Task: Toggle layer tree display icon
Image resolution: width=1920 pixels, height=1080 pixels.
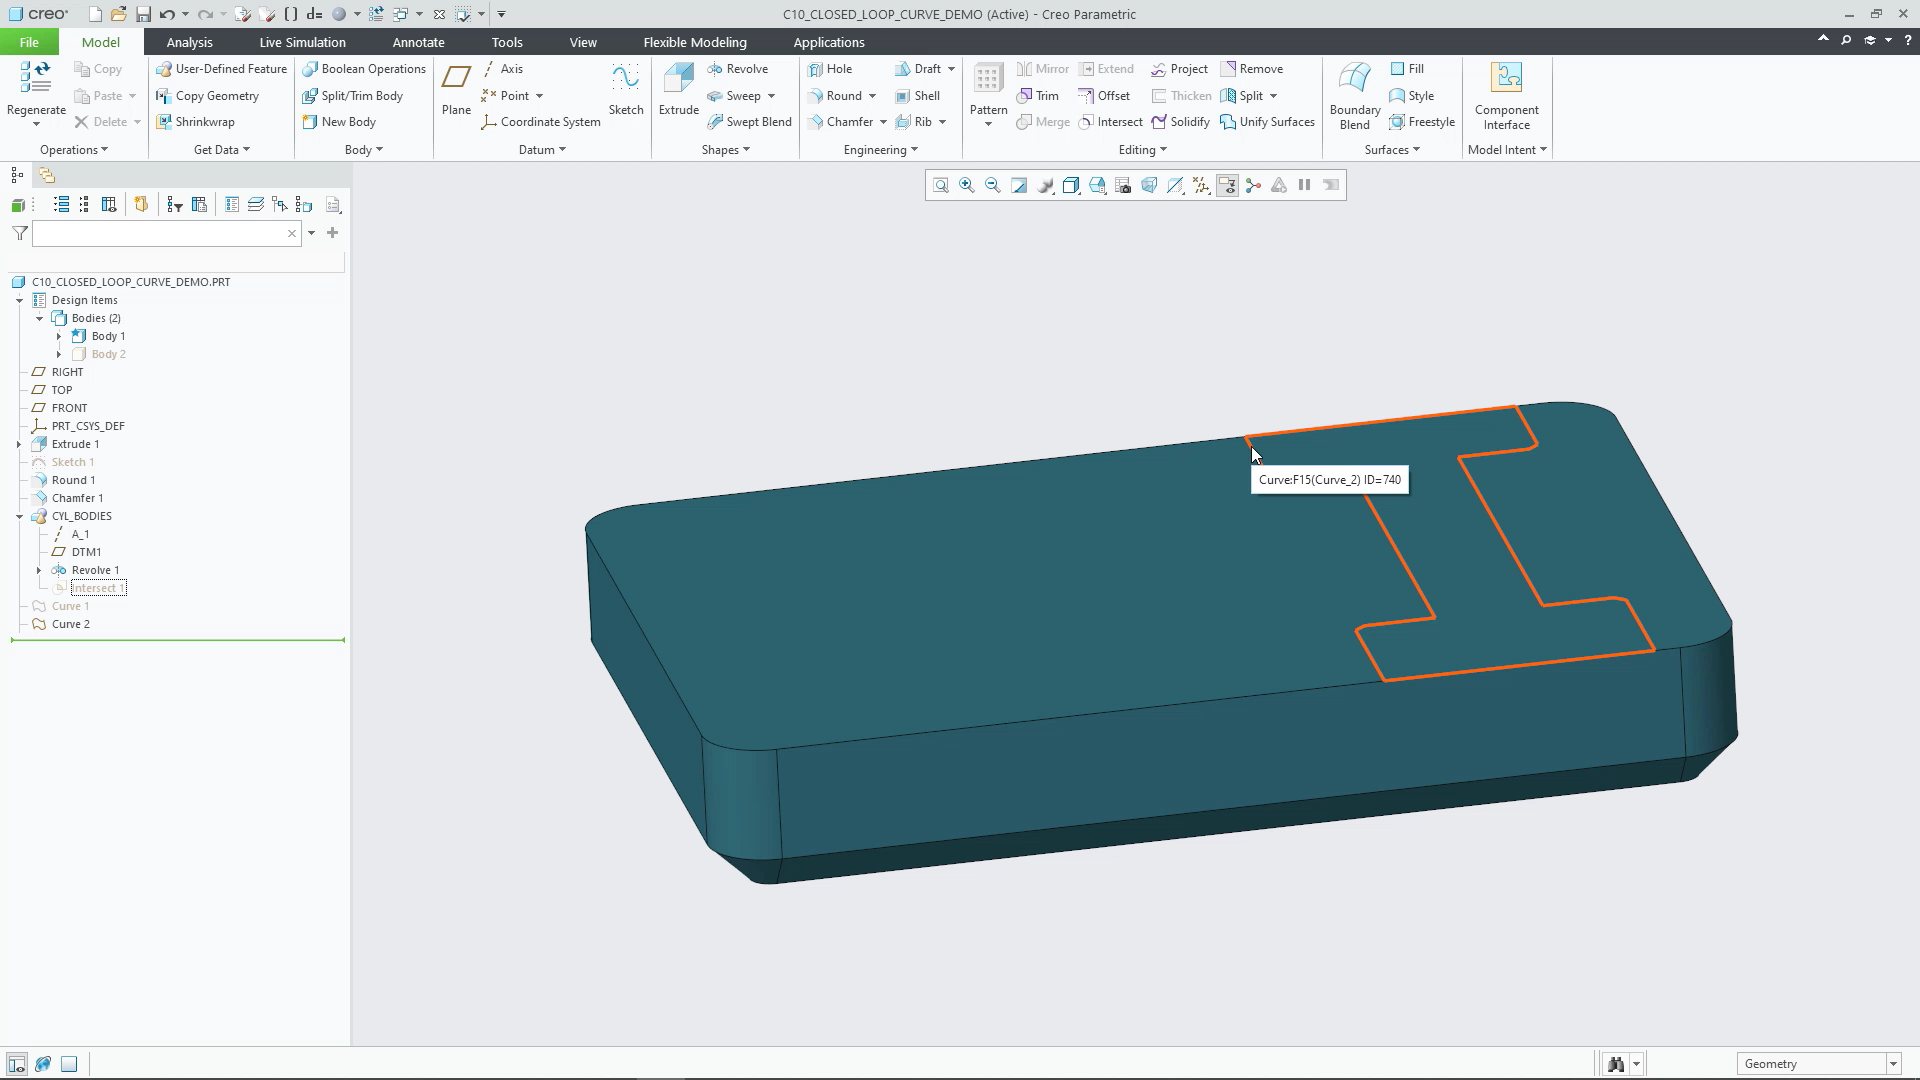Action: 255,205
